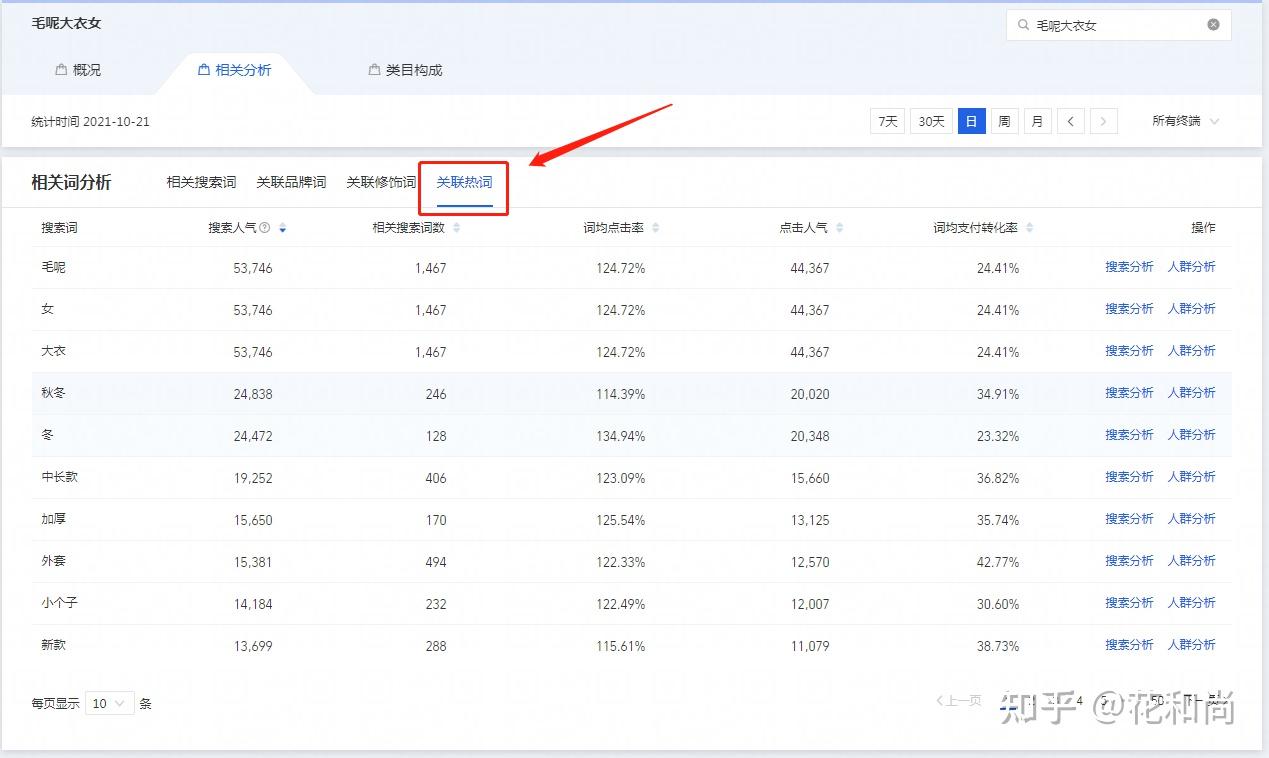
Task: Go to previous date with left chevron
Action: tap(1070, 121)
